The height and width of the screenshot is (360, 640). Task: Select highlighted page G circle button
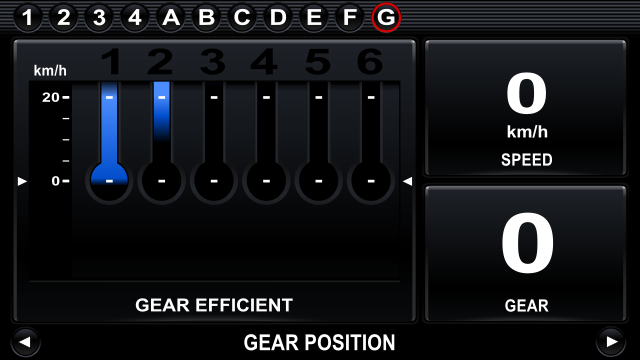pos(386,18)
